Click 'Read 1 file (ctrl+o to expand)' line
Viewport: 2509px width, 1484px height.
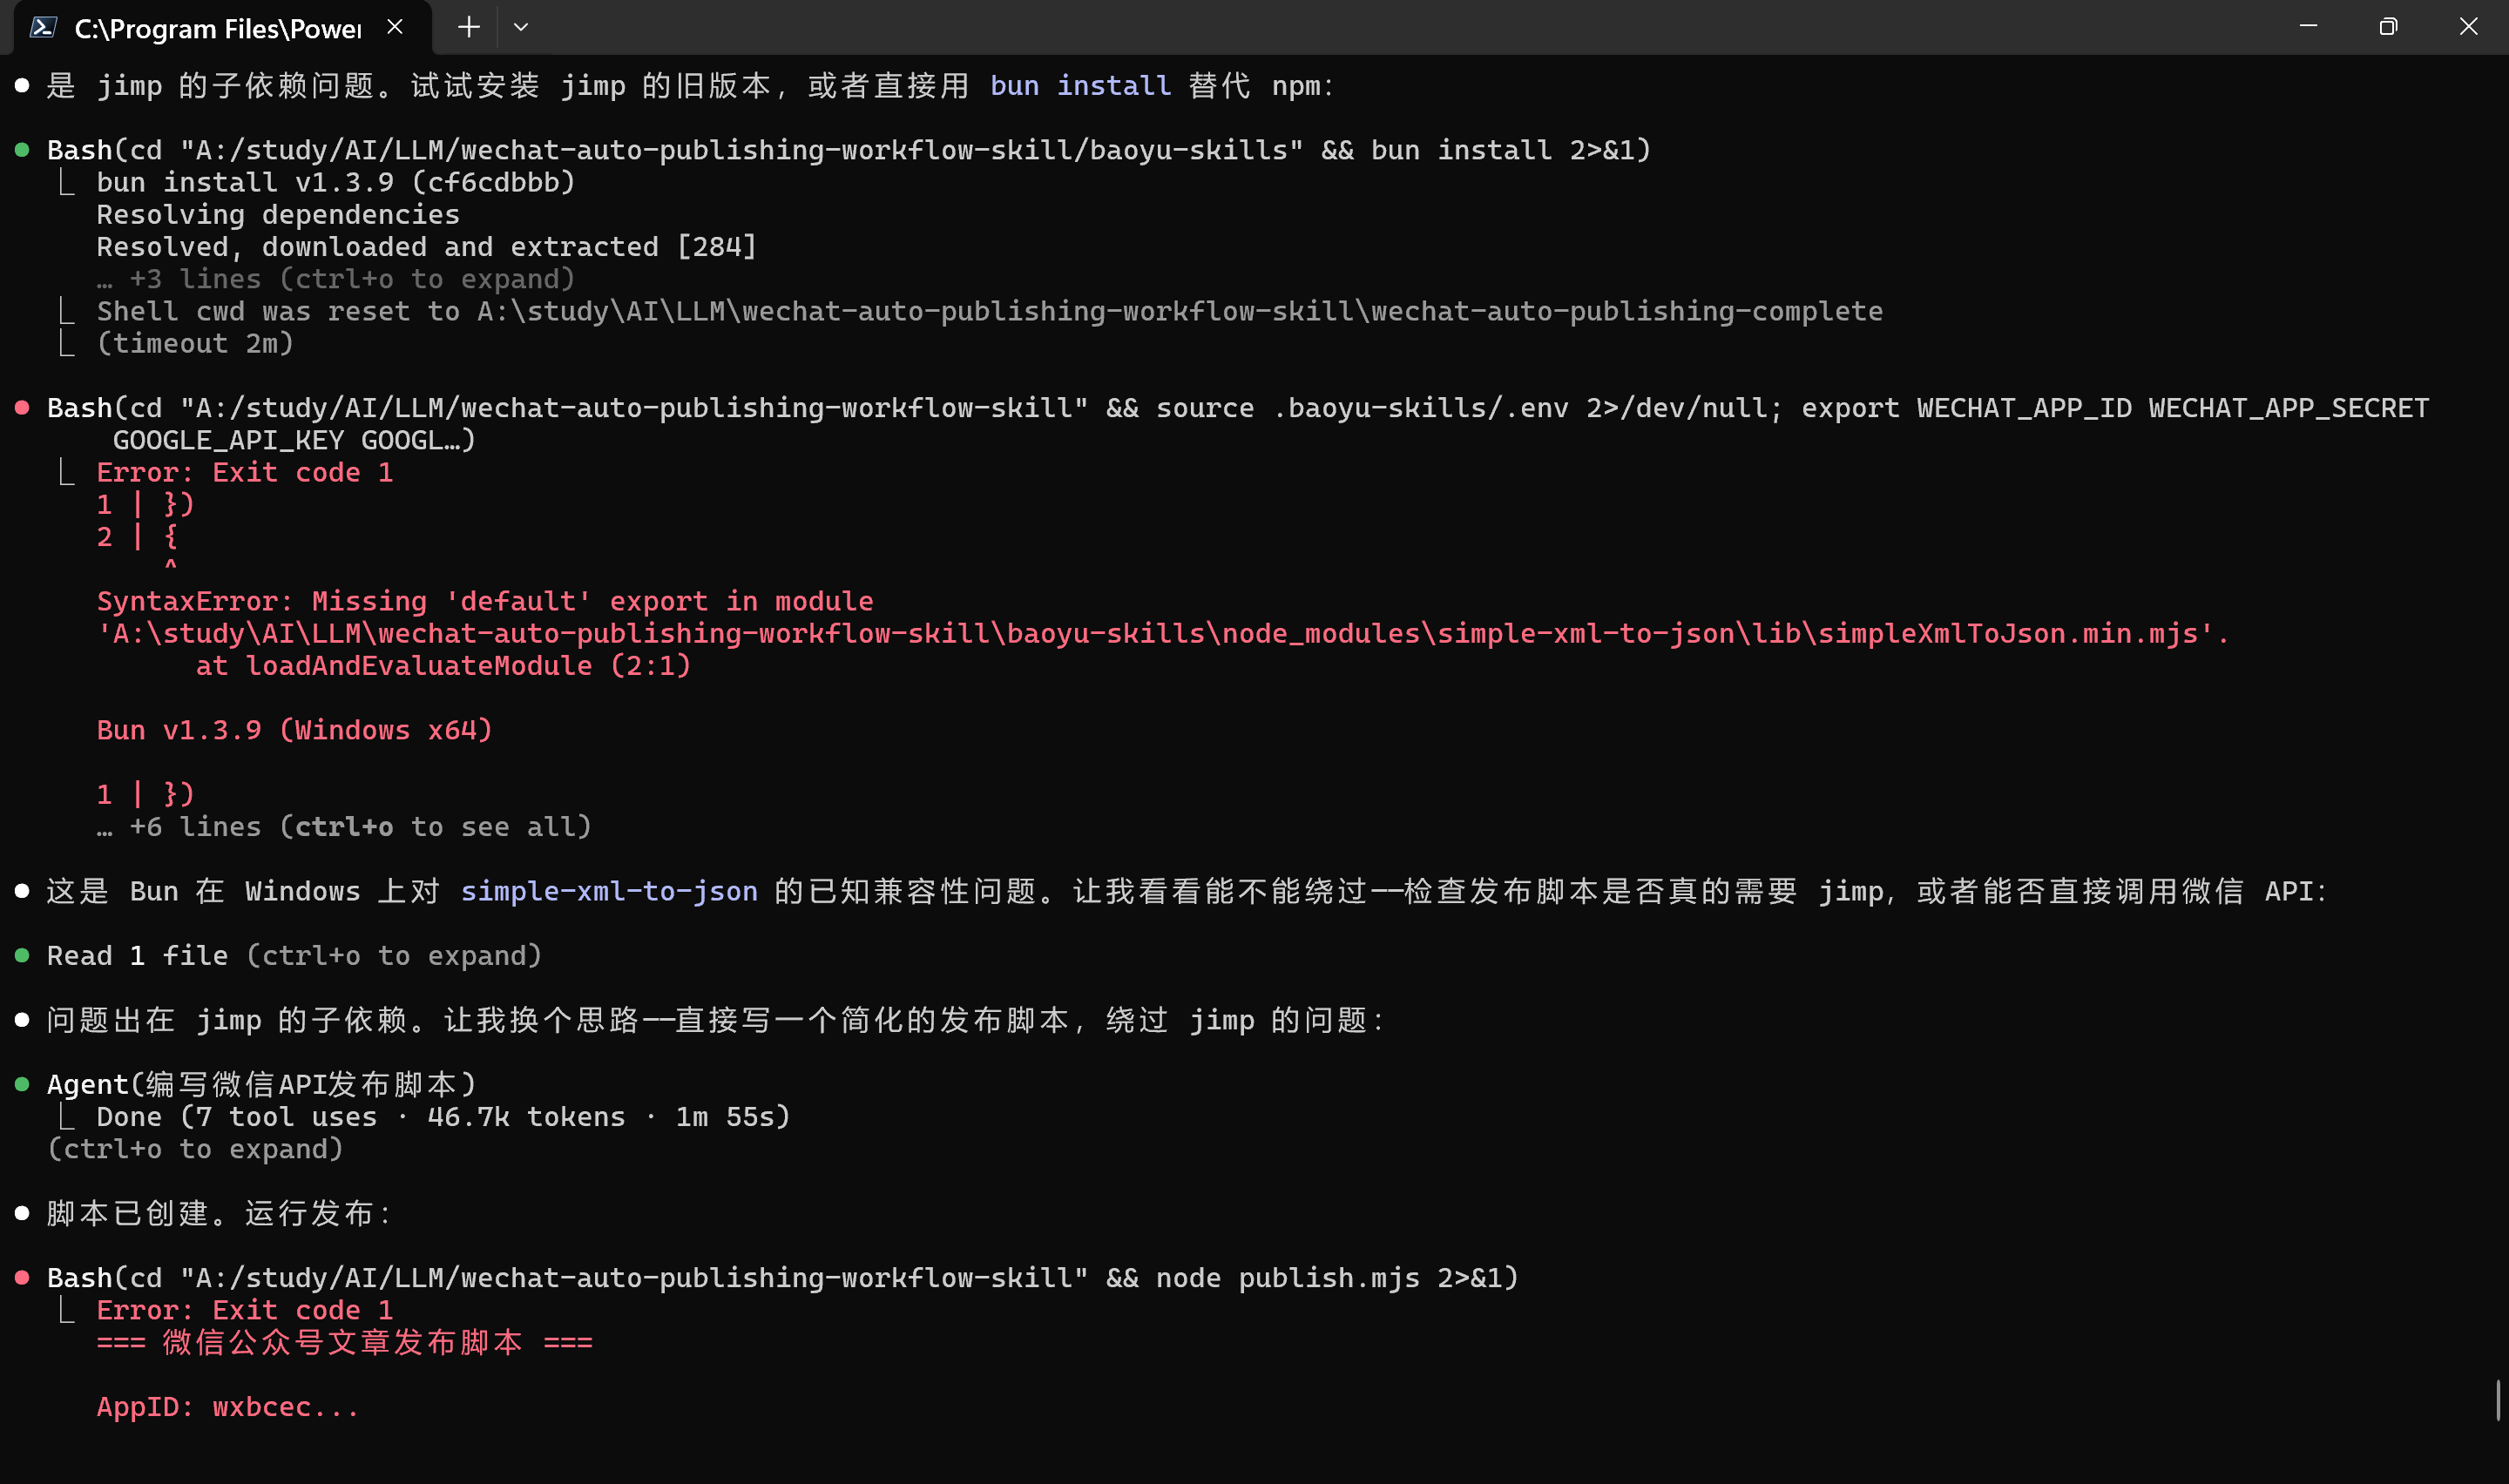(294, 956)
